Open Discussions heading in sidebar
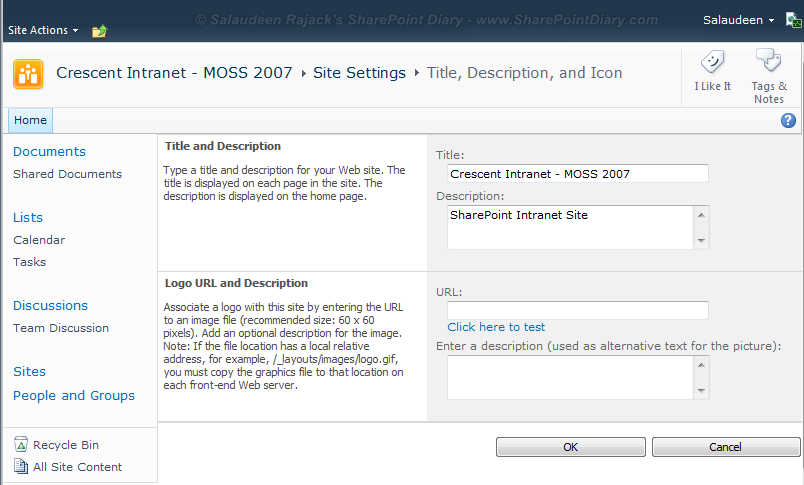The height and width of the screenshot is (485, 804). pyautogui.click(x=50, y=306)
